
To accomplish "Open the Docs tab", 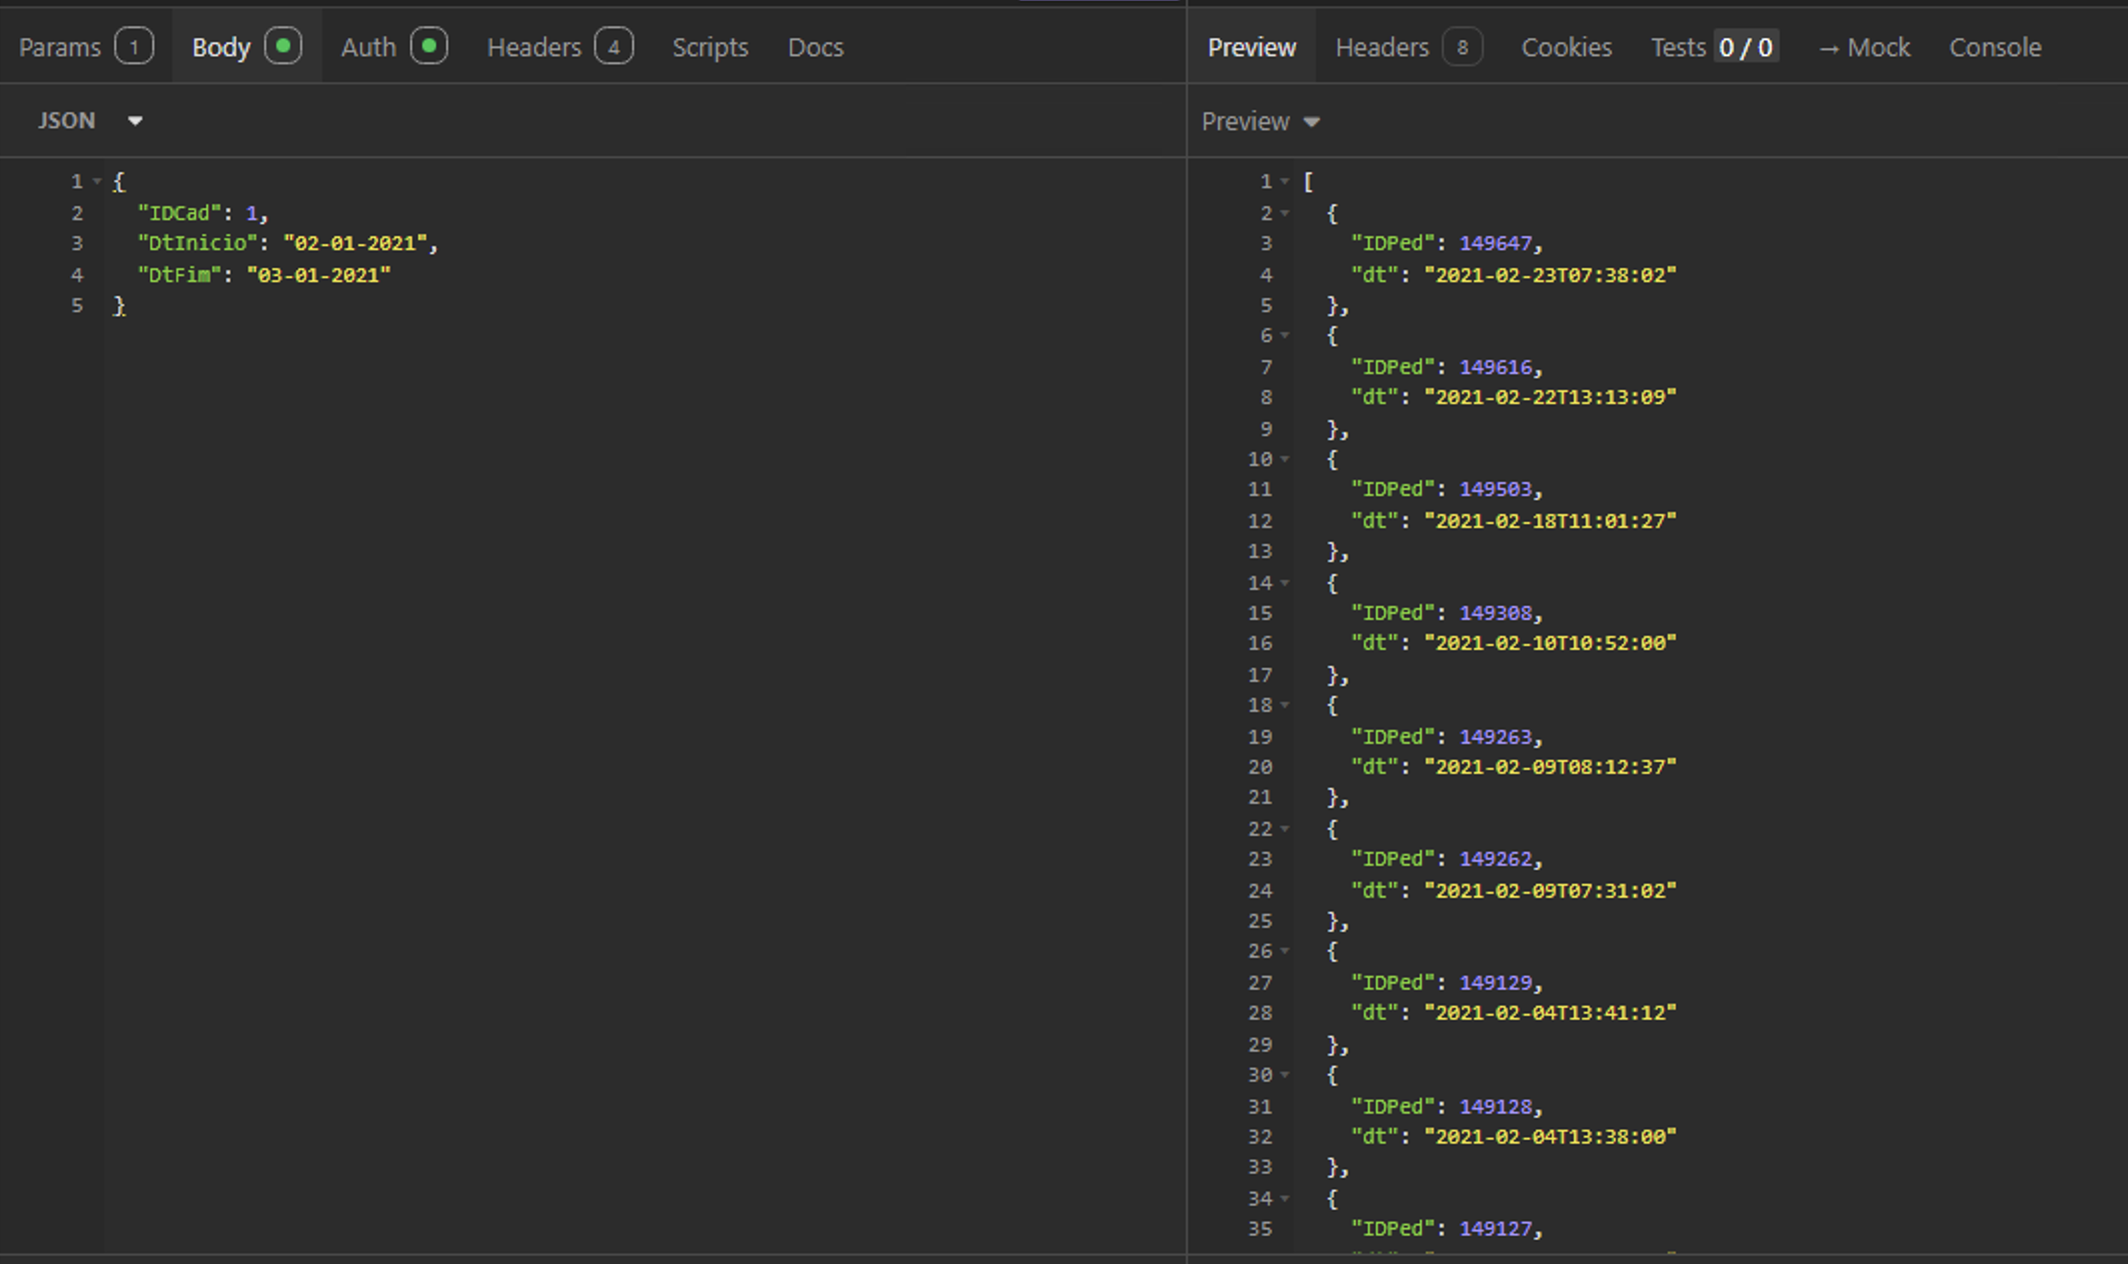I will pyautogui.click(x=815, y=47).
